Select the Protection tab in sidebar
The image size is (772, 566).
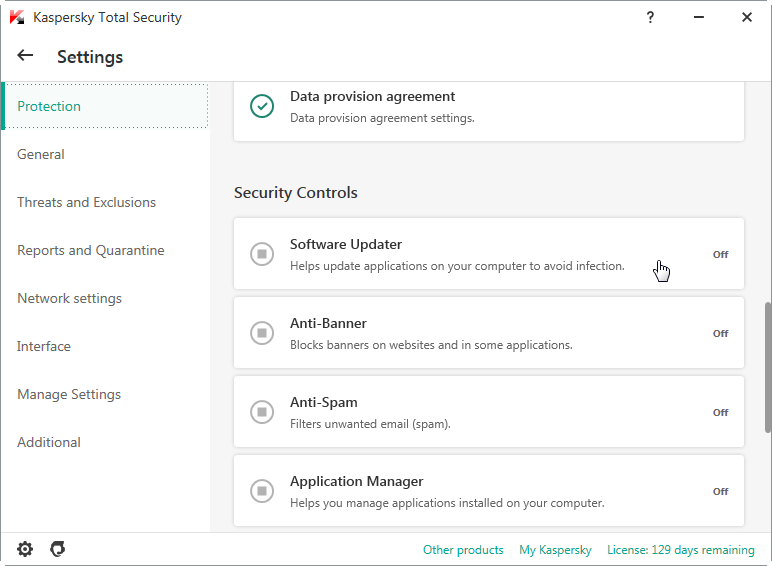(x=105, y=106)
